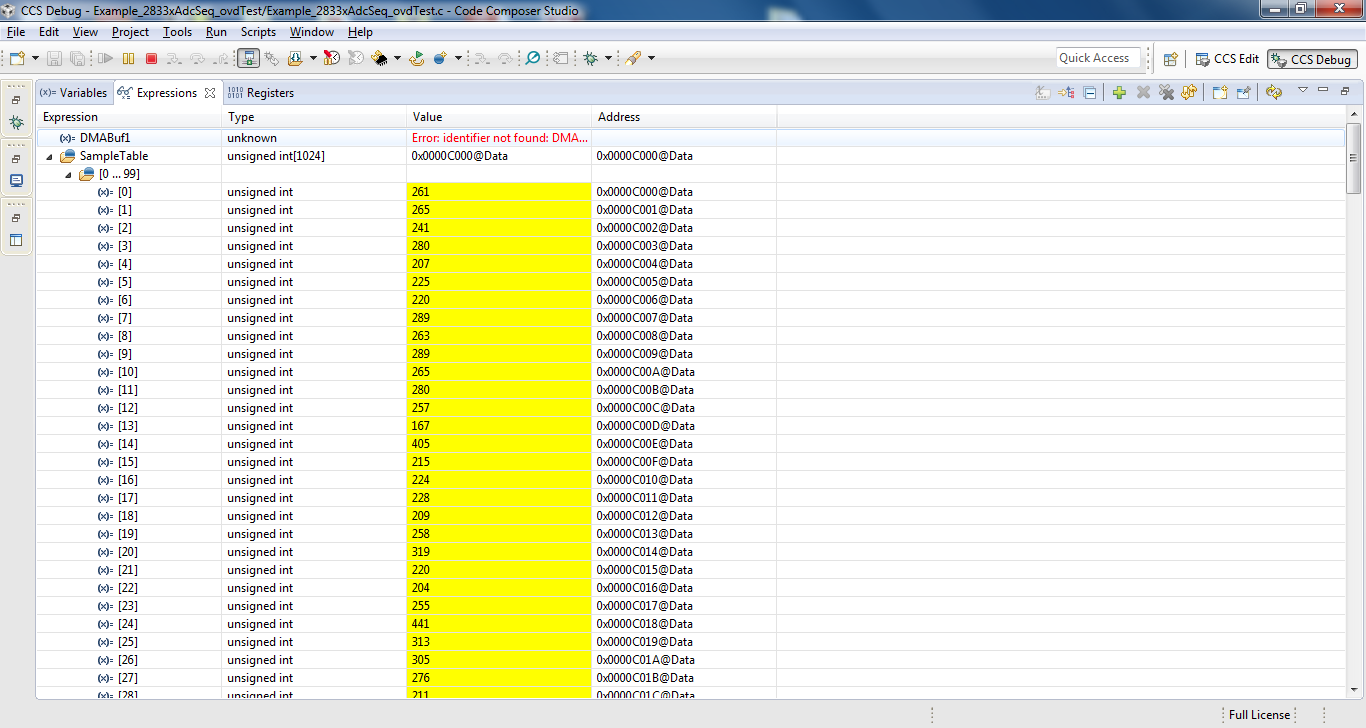Image resolution: width=1366 pixels, height=728 pixels.
Task: Click the flashlight Search toolbar icon
Action: (634, 59)
